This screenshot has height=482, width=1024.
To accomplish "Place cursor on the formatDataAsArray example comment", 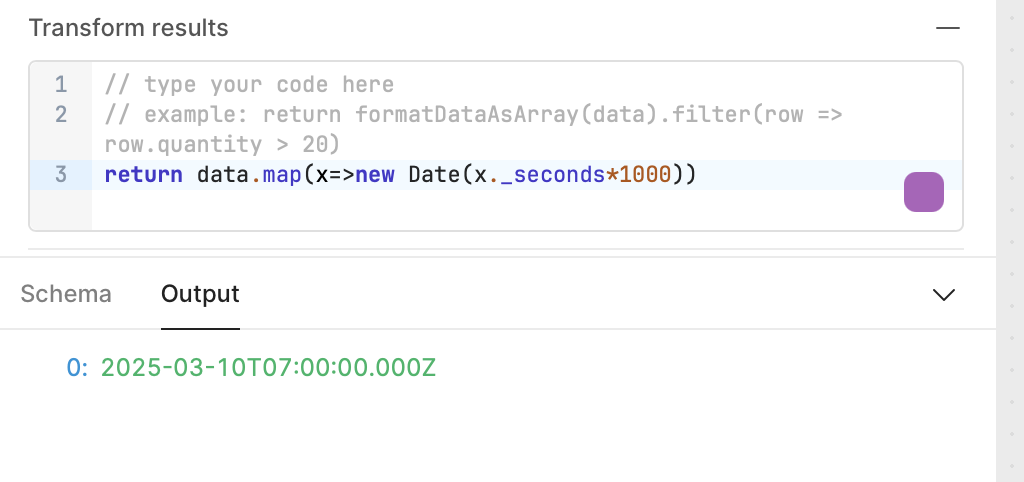I will pos(473,129).
